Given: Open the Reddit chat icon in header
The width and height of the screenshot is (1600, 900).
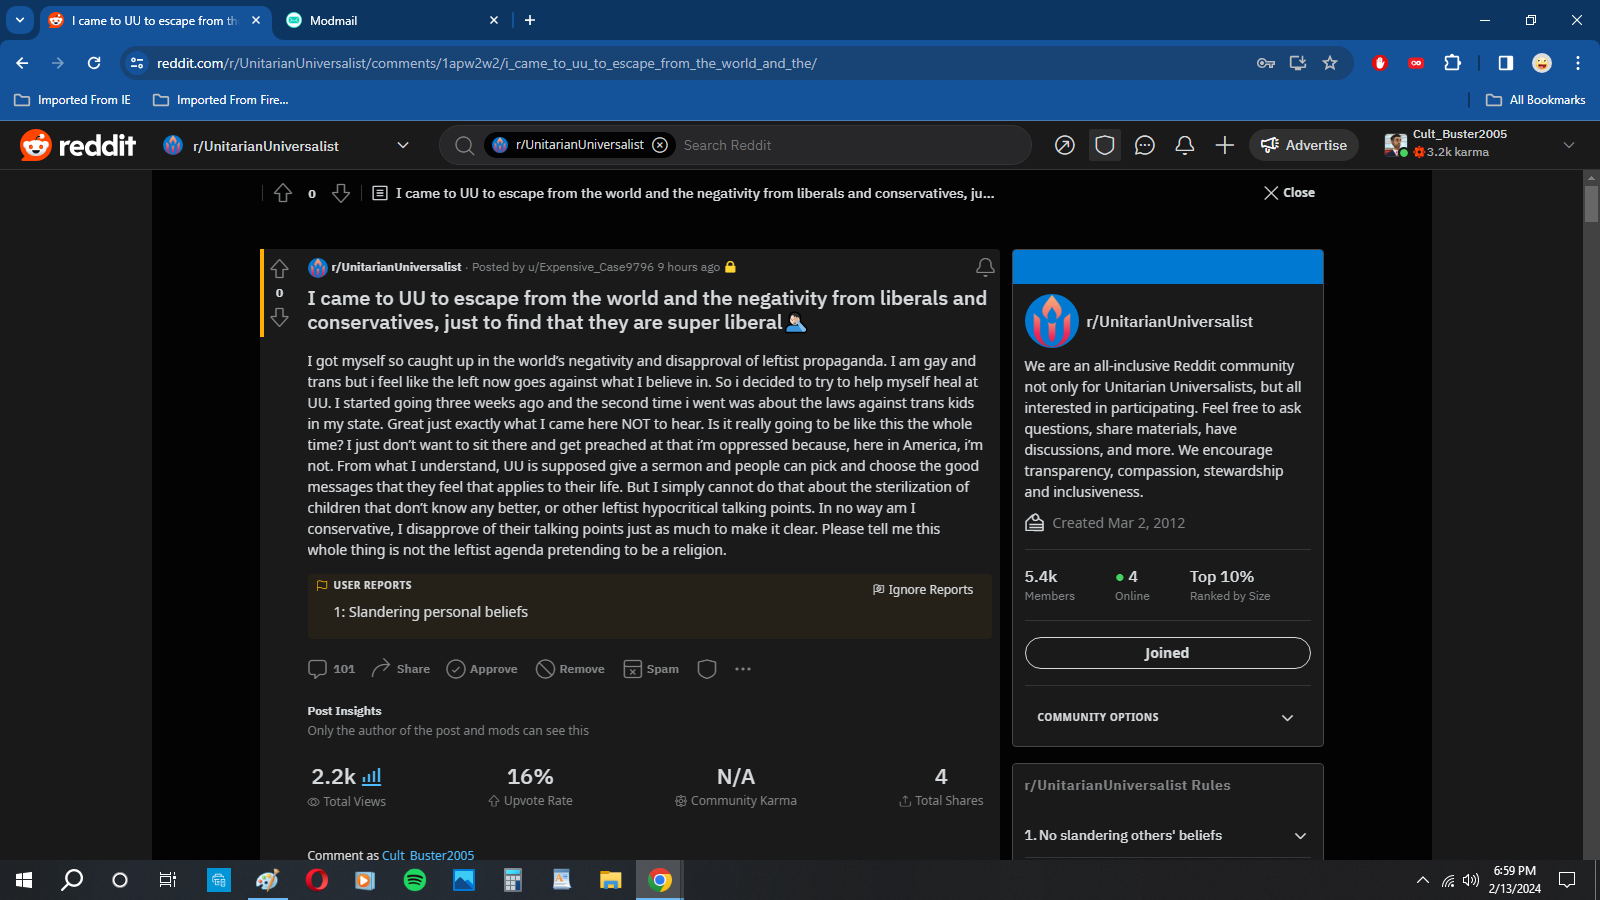Looking at the screenshot, I should [x=1145, y=146].
